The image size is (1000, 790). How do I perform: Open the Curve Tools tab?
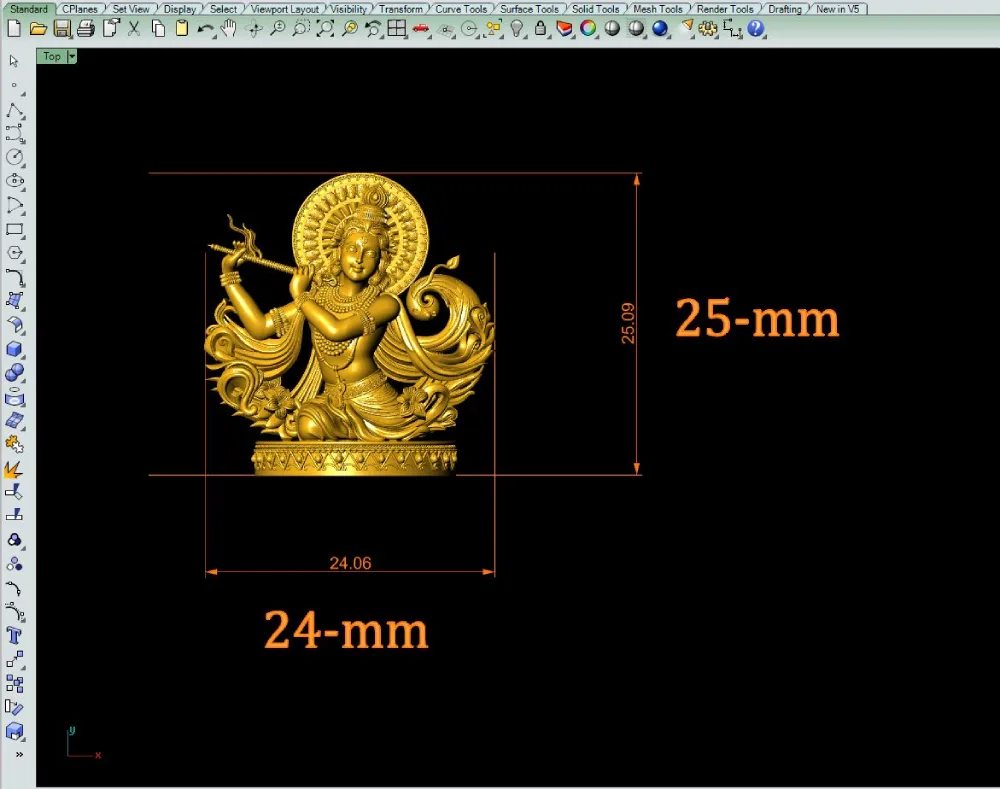[461, 9]
